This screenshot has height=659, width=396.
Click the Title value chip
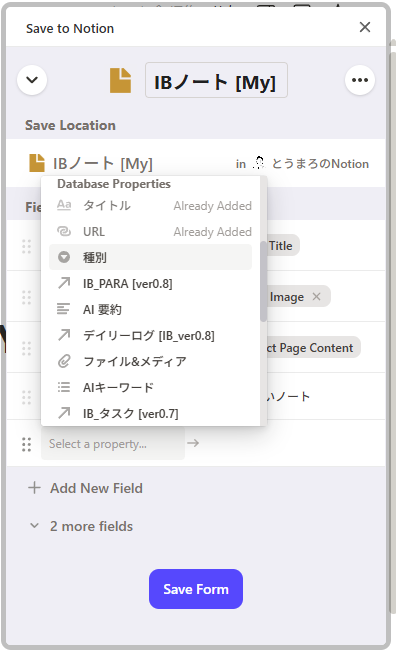(x=283, y=245)
